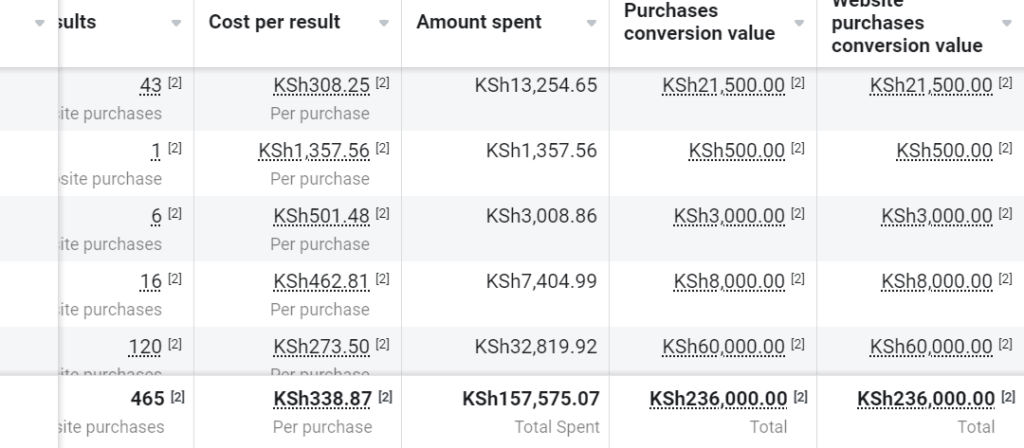Viewport: 1024px width, 448px height.
Task: Click the KSh21,500.00 purchases conversion value
Action: coord(723,86)
